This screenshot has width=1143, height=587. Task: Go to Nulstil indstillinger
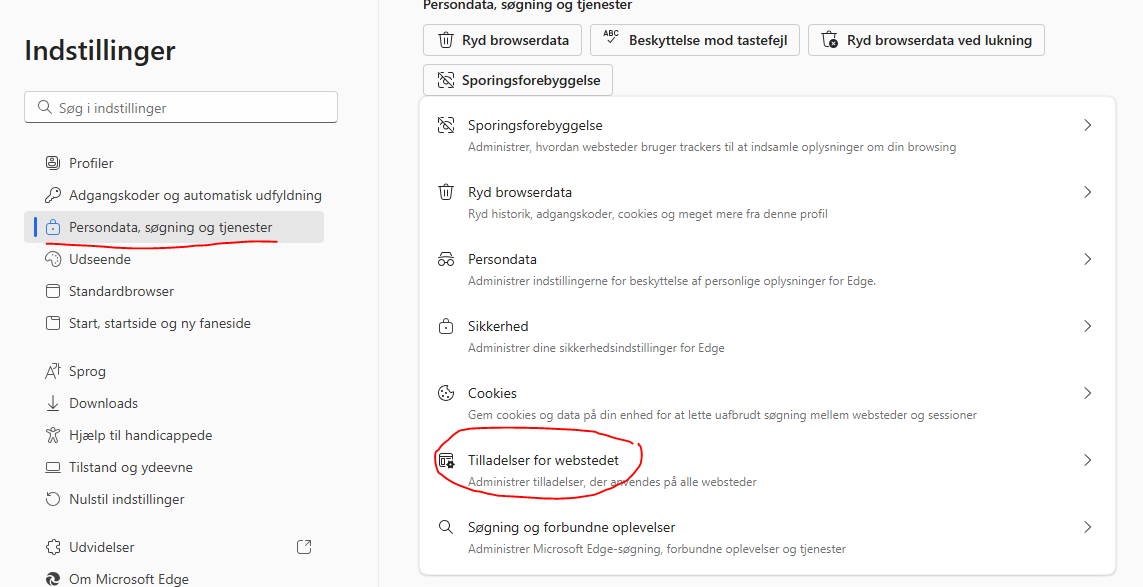[x=126, y=499]
